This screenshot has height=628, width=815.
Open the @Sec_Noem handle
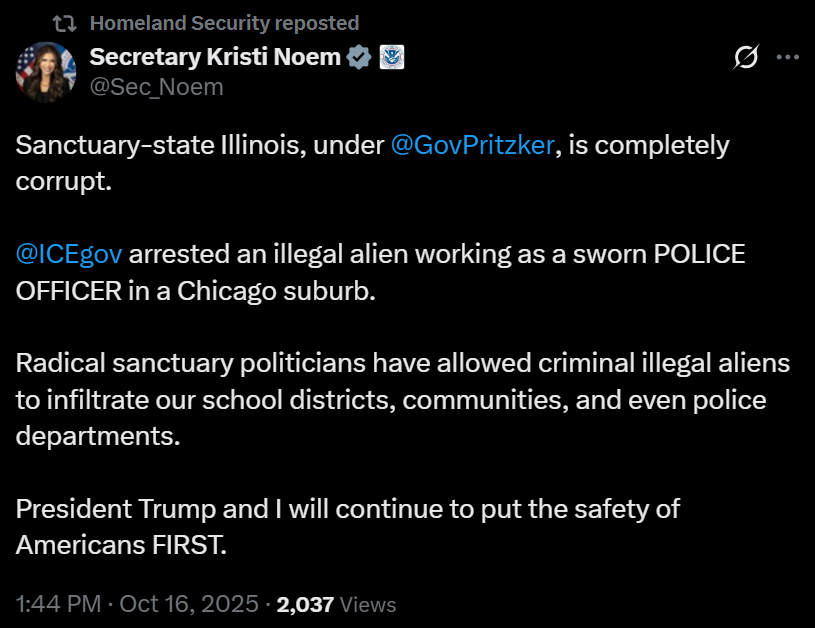156,87
